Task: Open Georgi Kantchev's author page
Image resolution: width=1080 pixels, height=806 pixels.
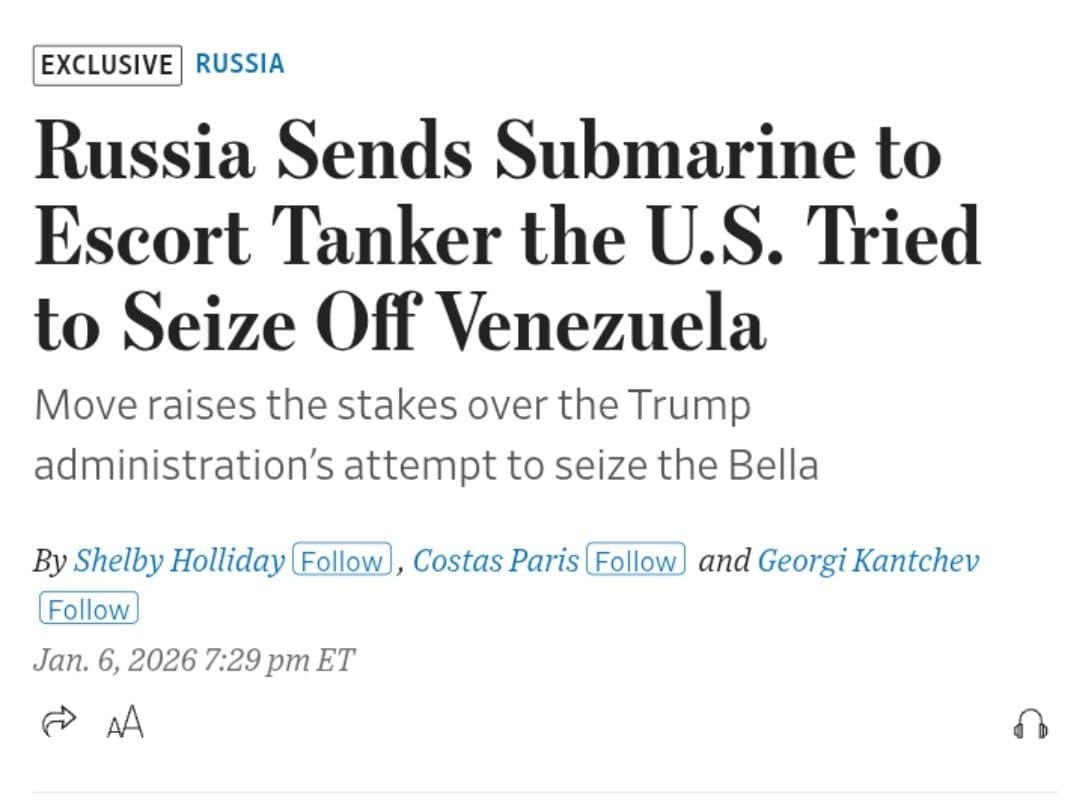Action: pos(870,561)
